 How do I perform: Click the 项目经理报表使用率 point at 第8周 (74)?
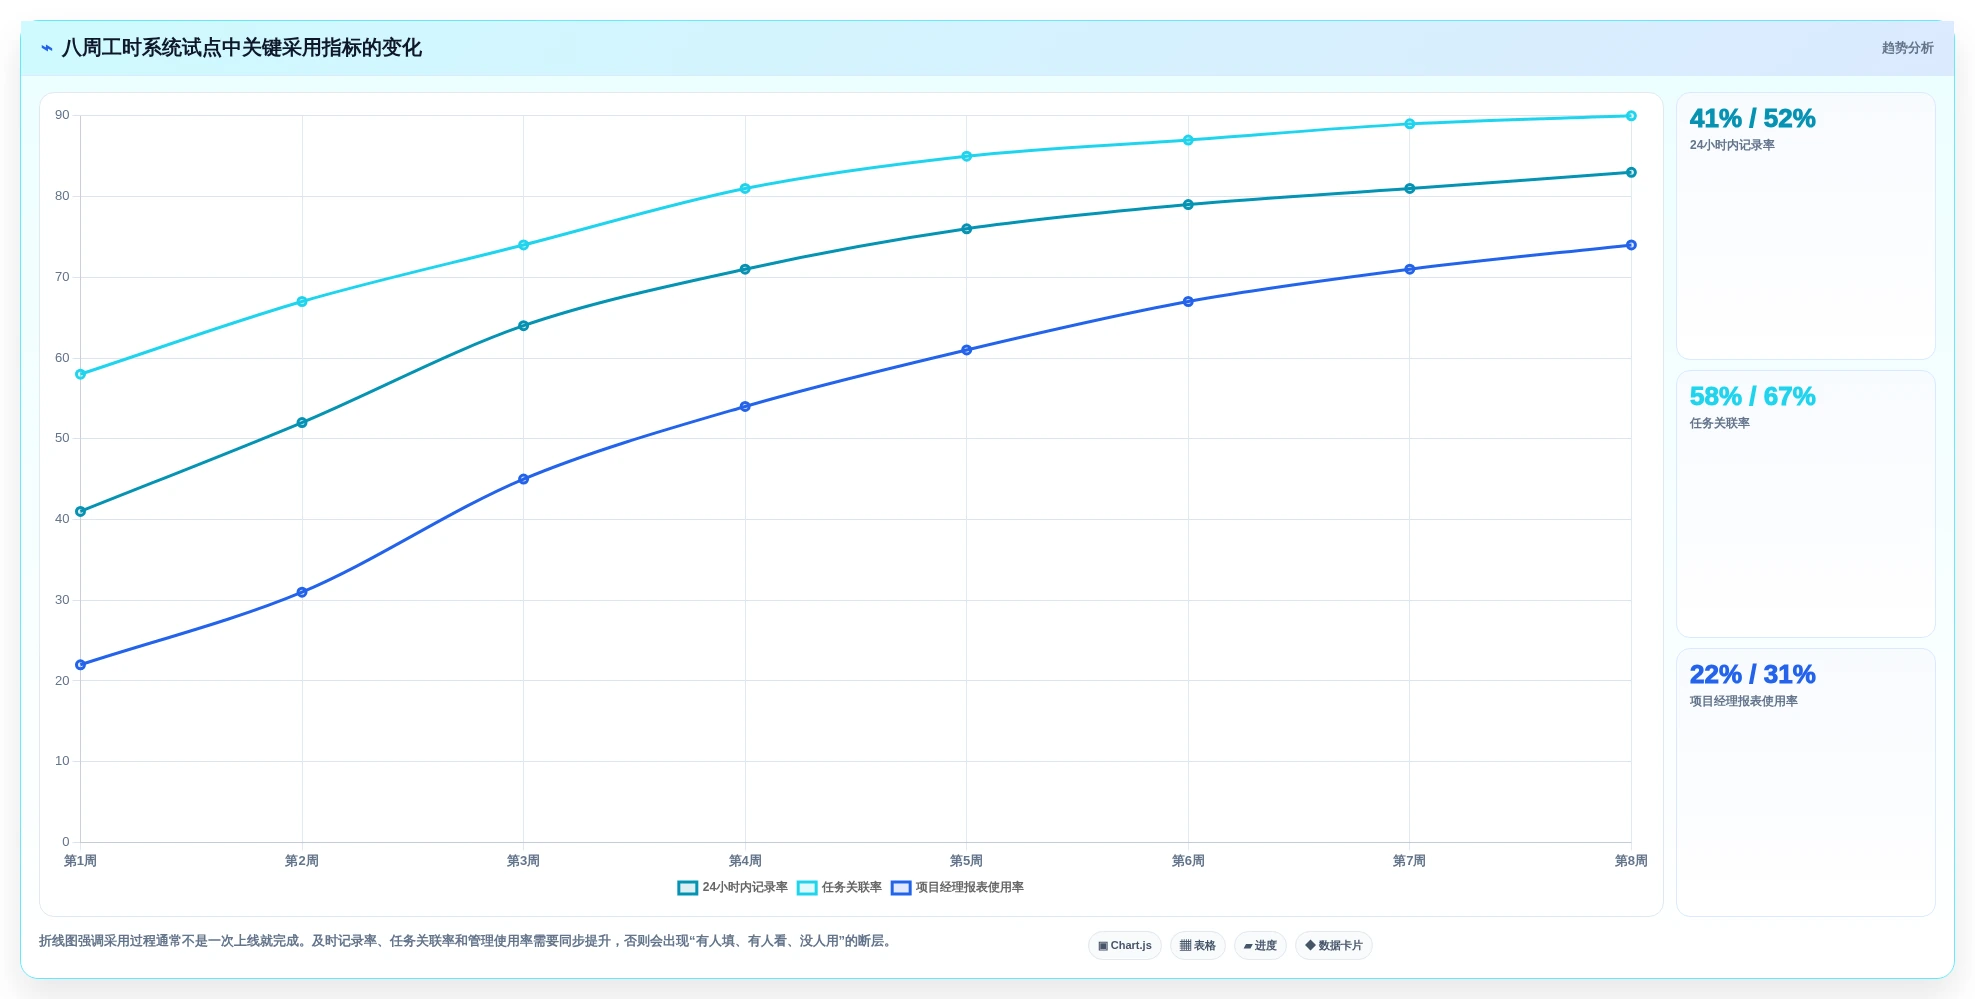click(x=1631, y=245)
